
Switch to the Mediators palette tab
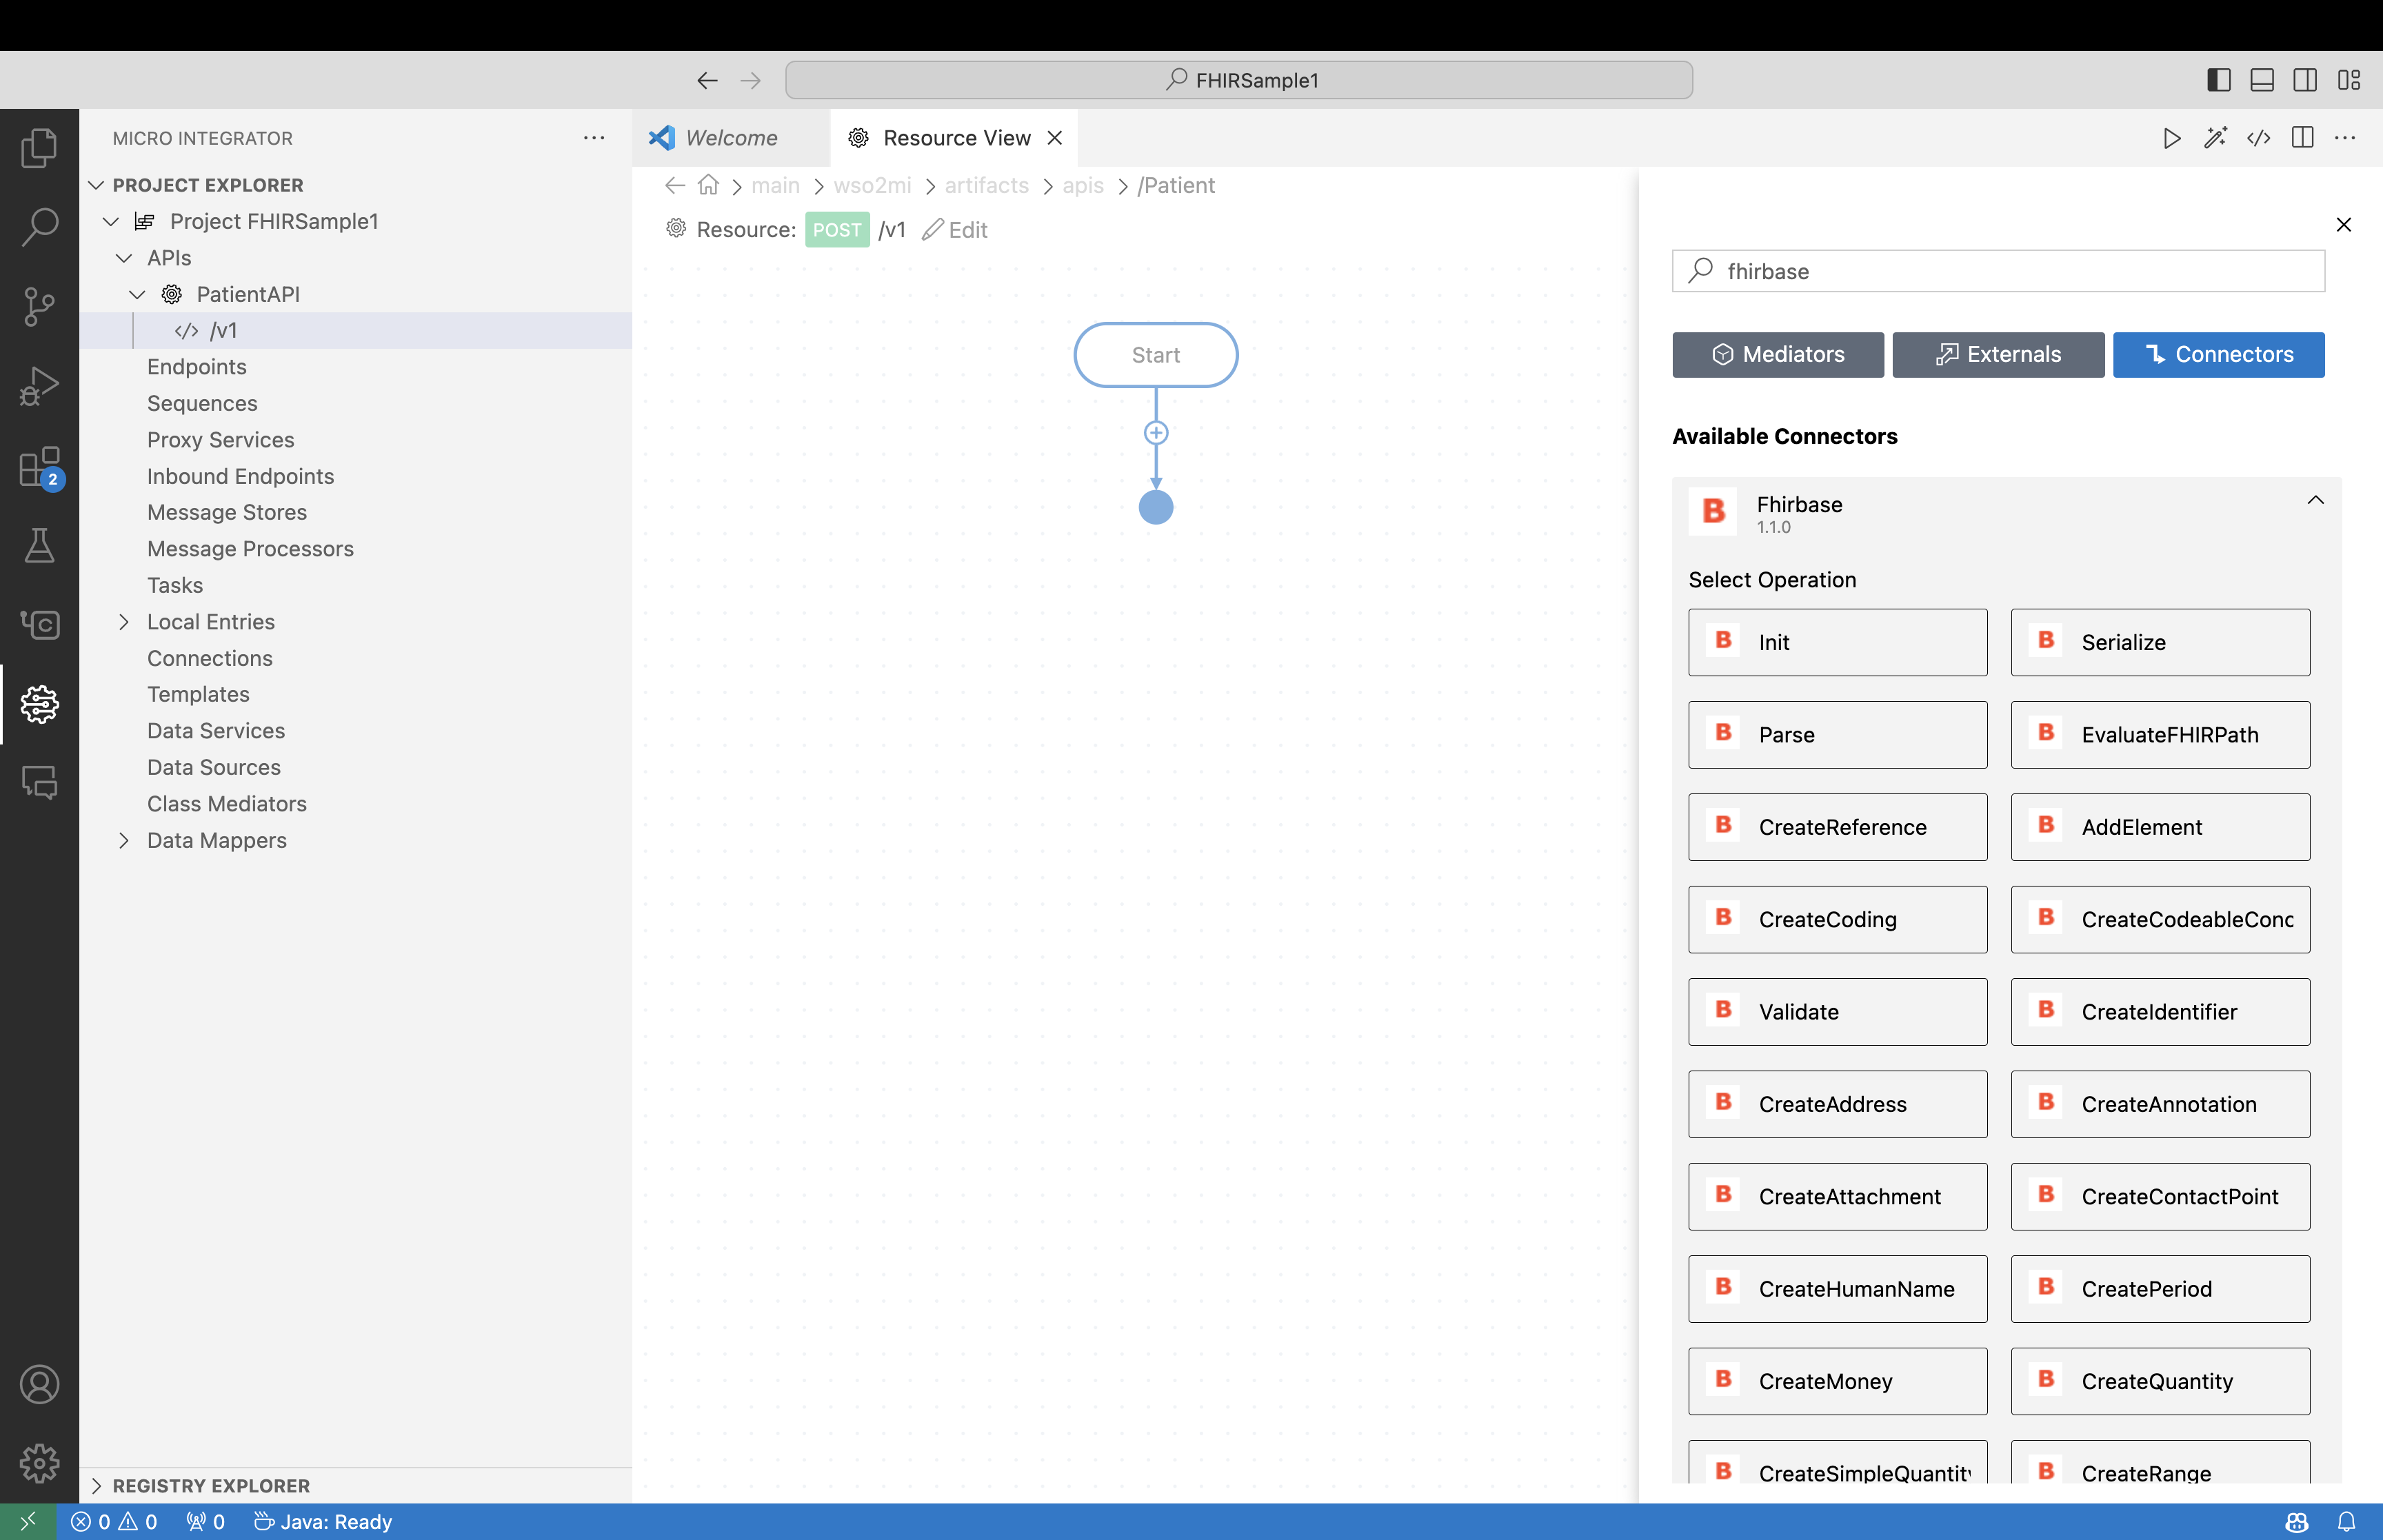(x=1777, y=354)
